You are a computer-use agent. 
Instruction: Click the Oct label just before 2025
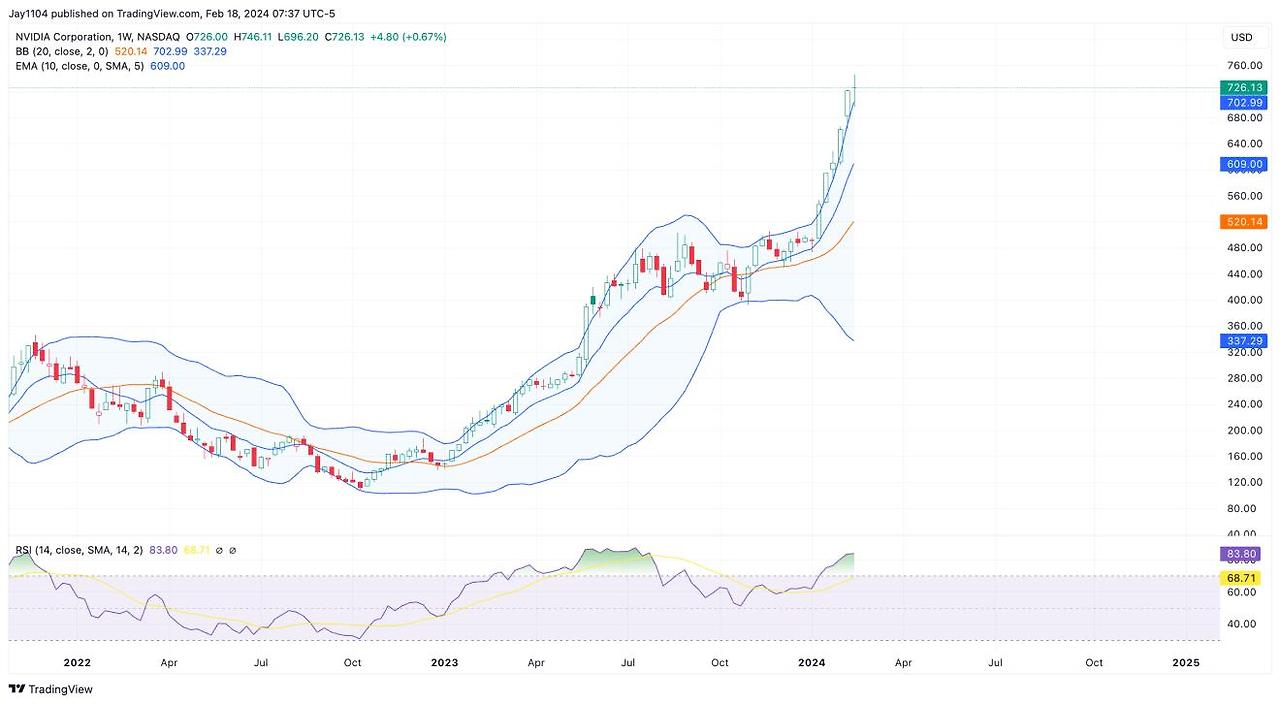tap(1094, 662)
